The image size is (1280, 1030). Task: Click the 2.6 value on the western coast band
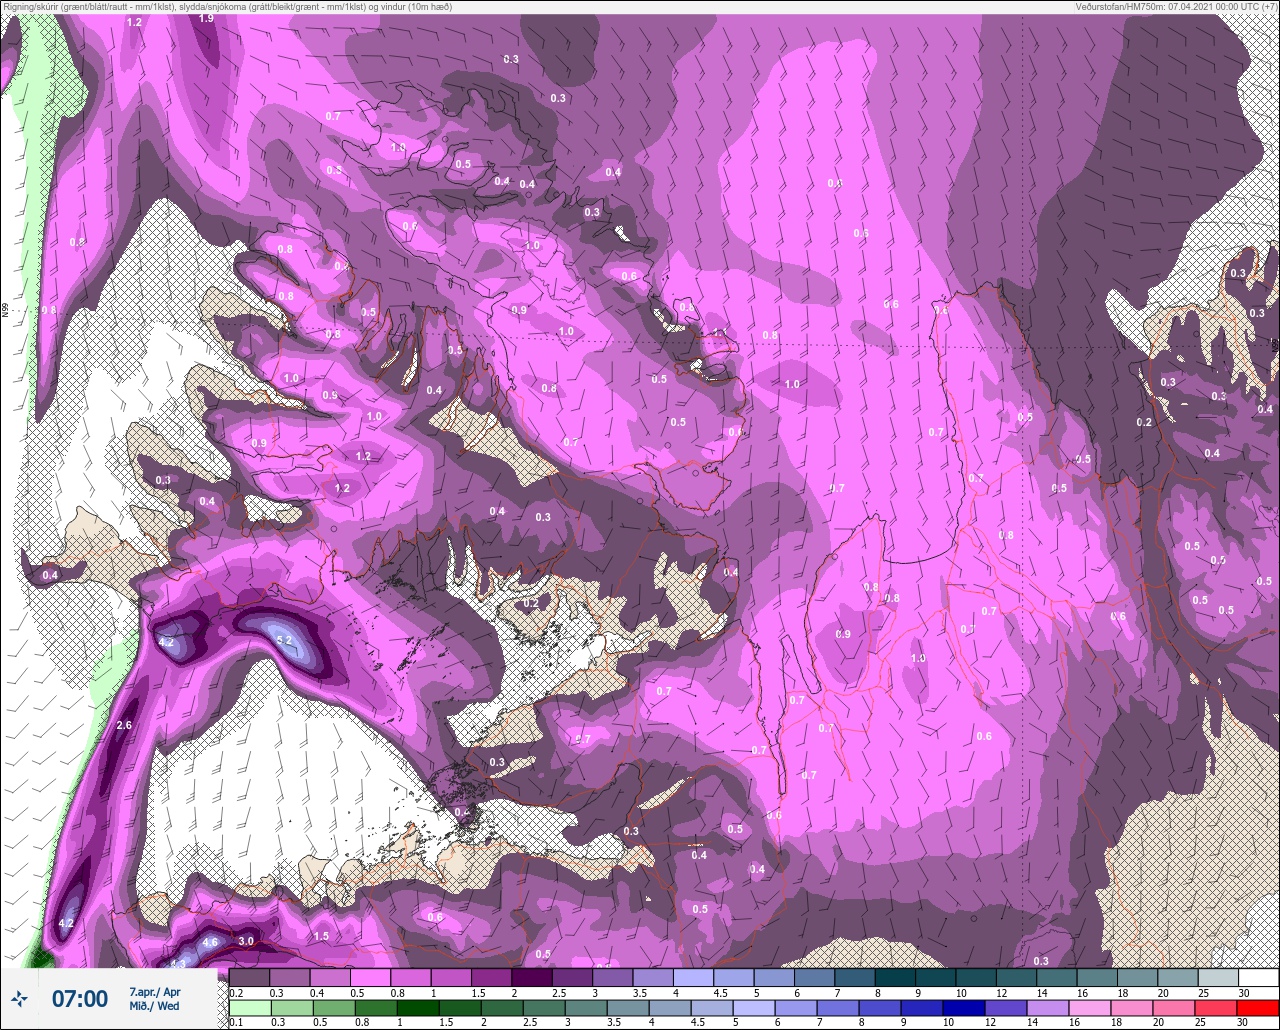coord(125,725)
